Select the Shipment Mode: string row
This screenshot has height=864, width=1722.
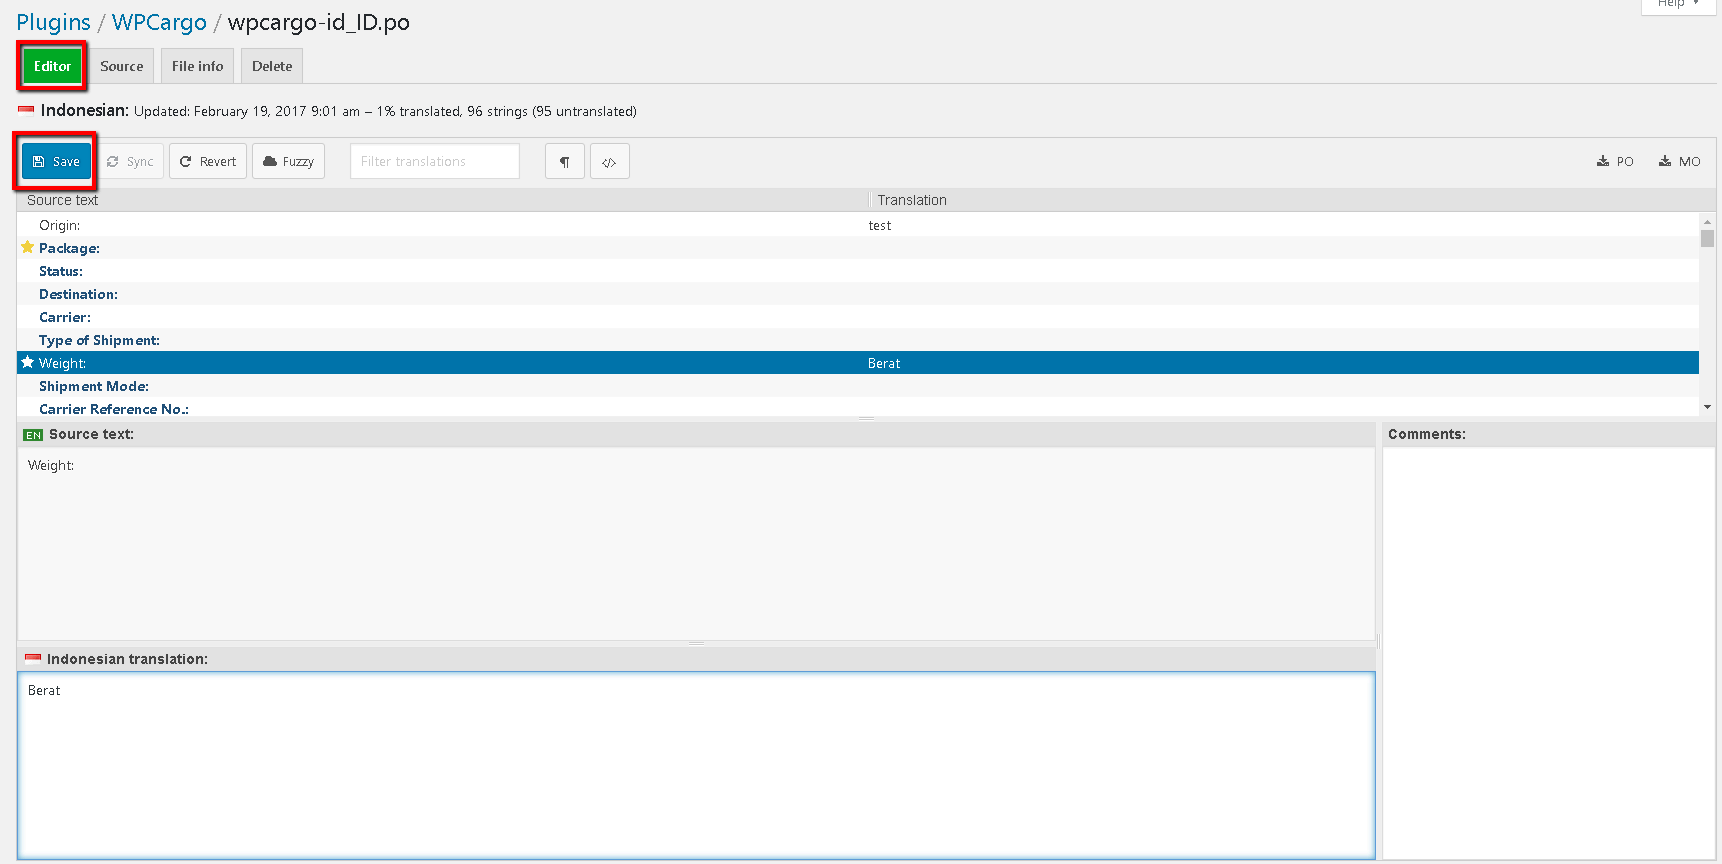pos(94,386)
